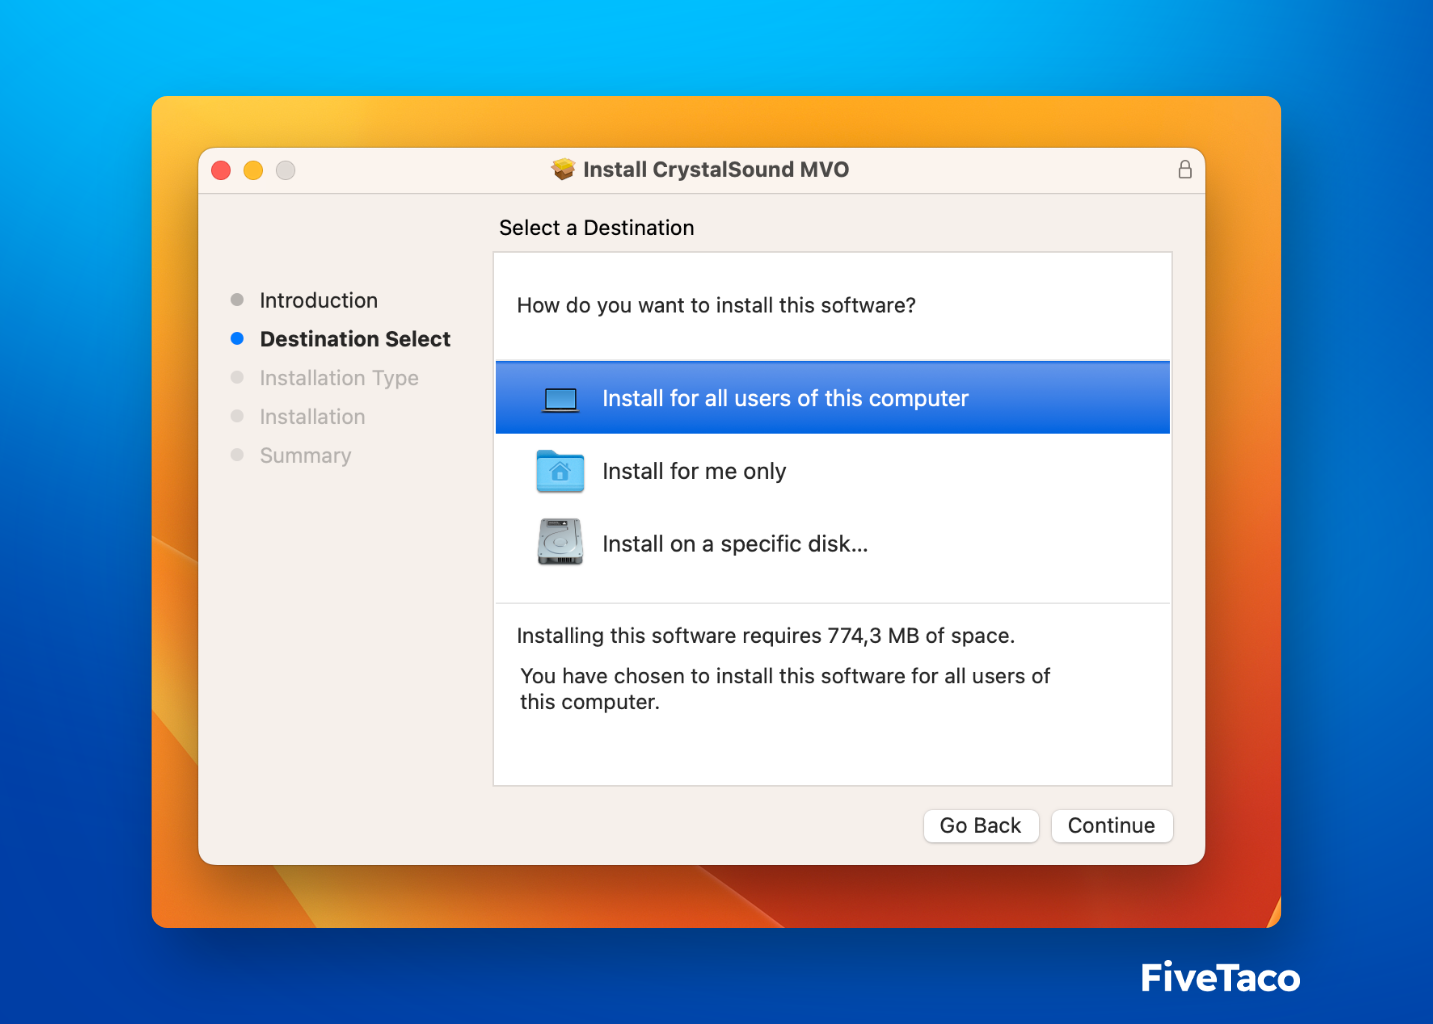
Task: Click the blue bullet beside Destination Select
Action: tap(237, 339)
